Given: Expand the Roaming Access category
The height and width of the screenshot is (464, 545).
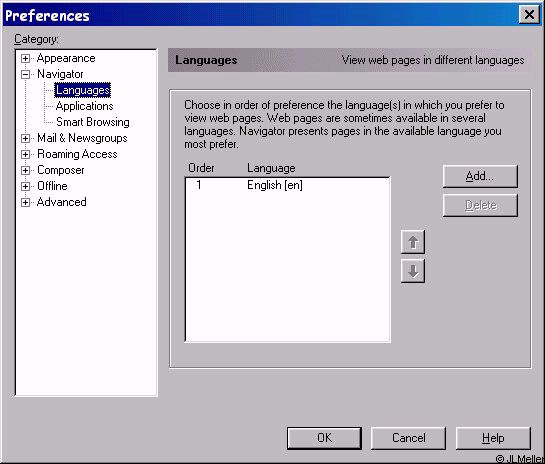Looking at the screenshot, I should [x=25, y=154].
